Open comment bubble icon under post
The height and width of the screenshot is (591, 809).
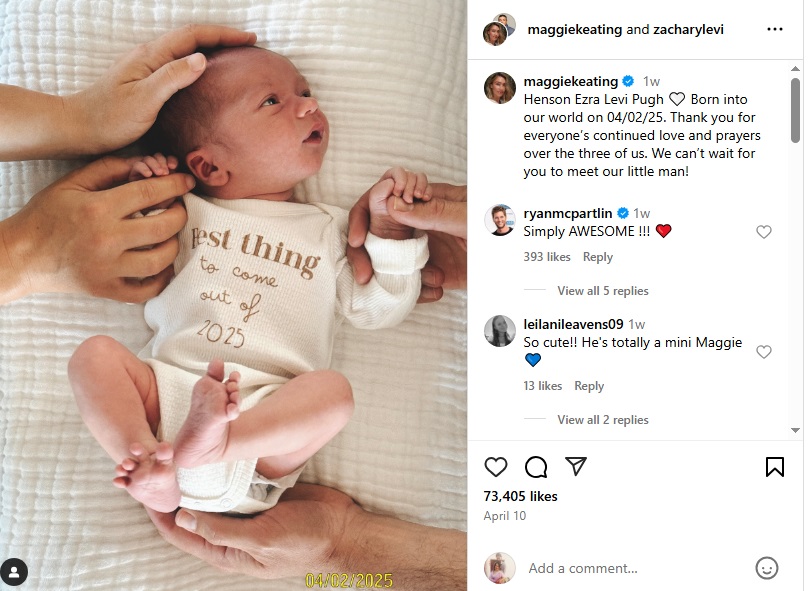point(536,467)
